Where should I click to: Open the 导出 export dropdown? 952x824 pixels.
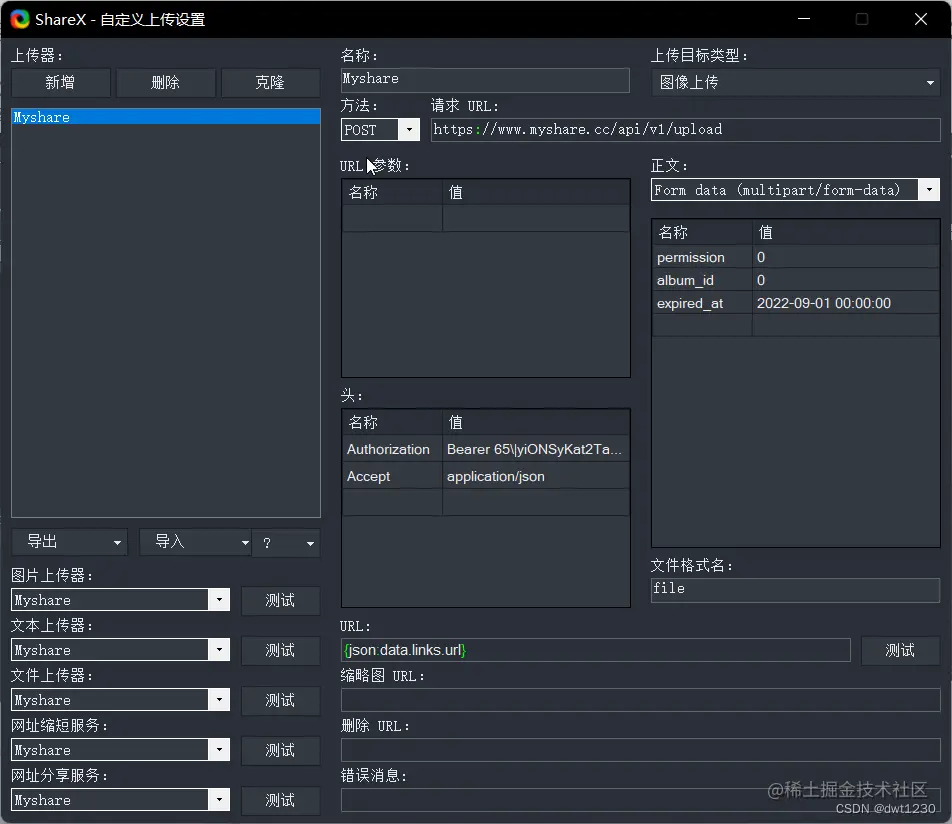tap(69, 541)
